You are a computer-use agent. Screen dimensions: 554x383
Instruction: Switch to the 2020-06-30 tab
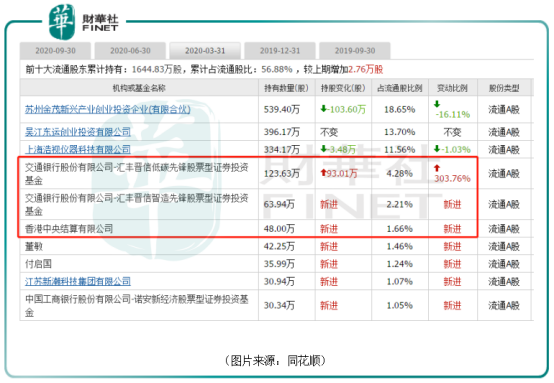coord(130,51)
